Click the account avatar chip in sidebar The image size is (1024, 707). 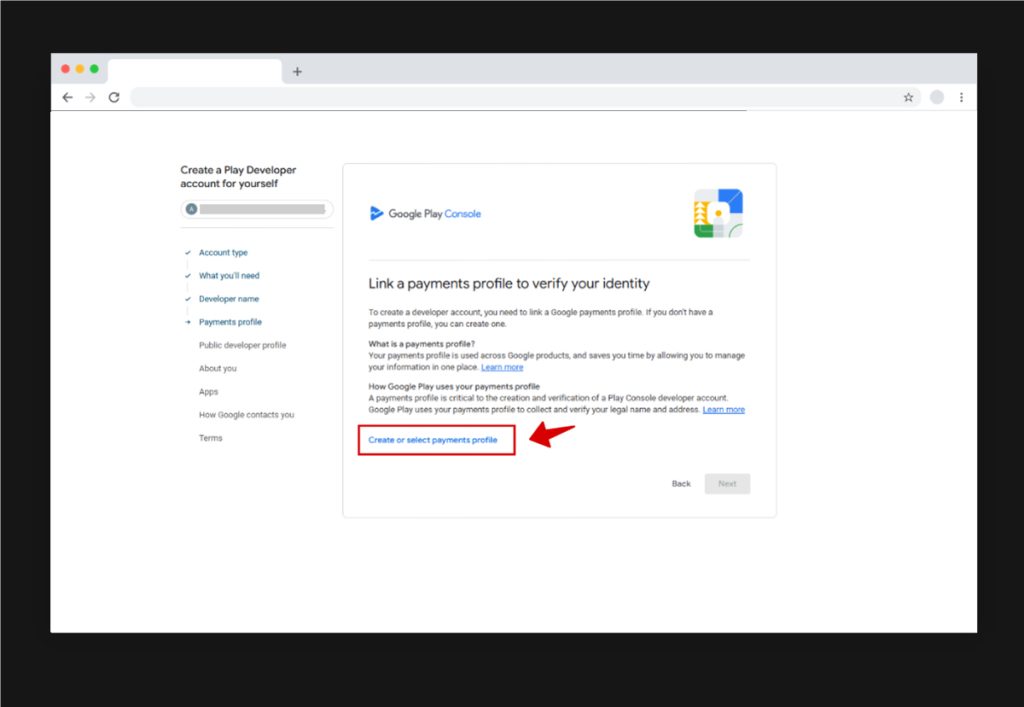(257, 209)
